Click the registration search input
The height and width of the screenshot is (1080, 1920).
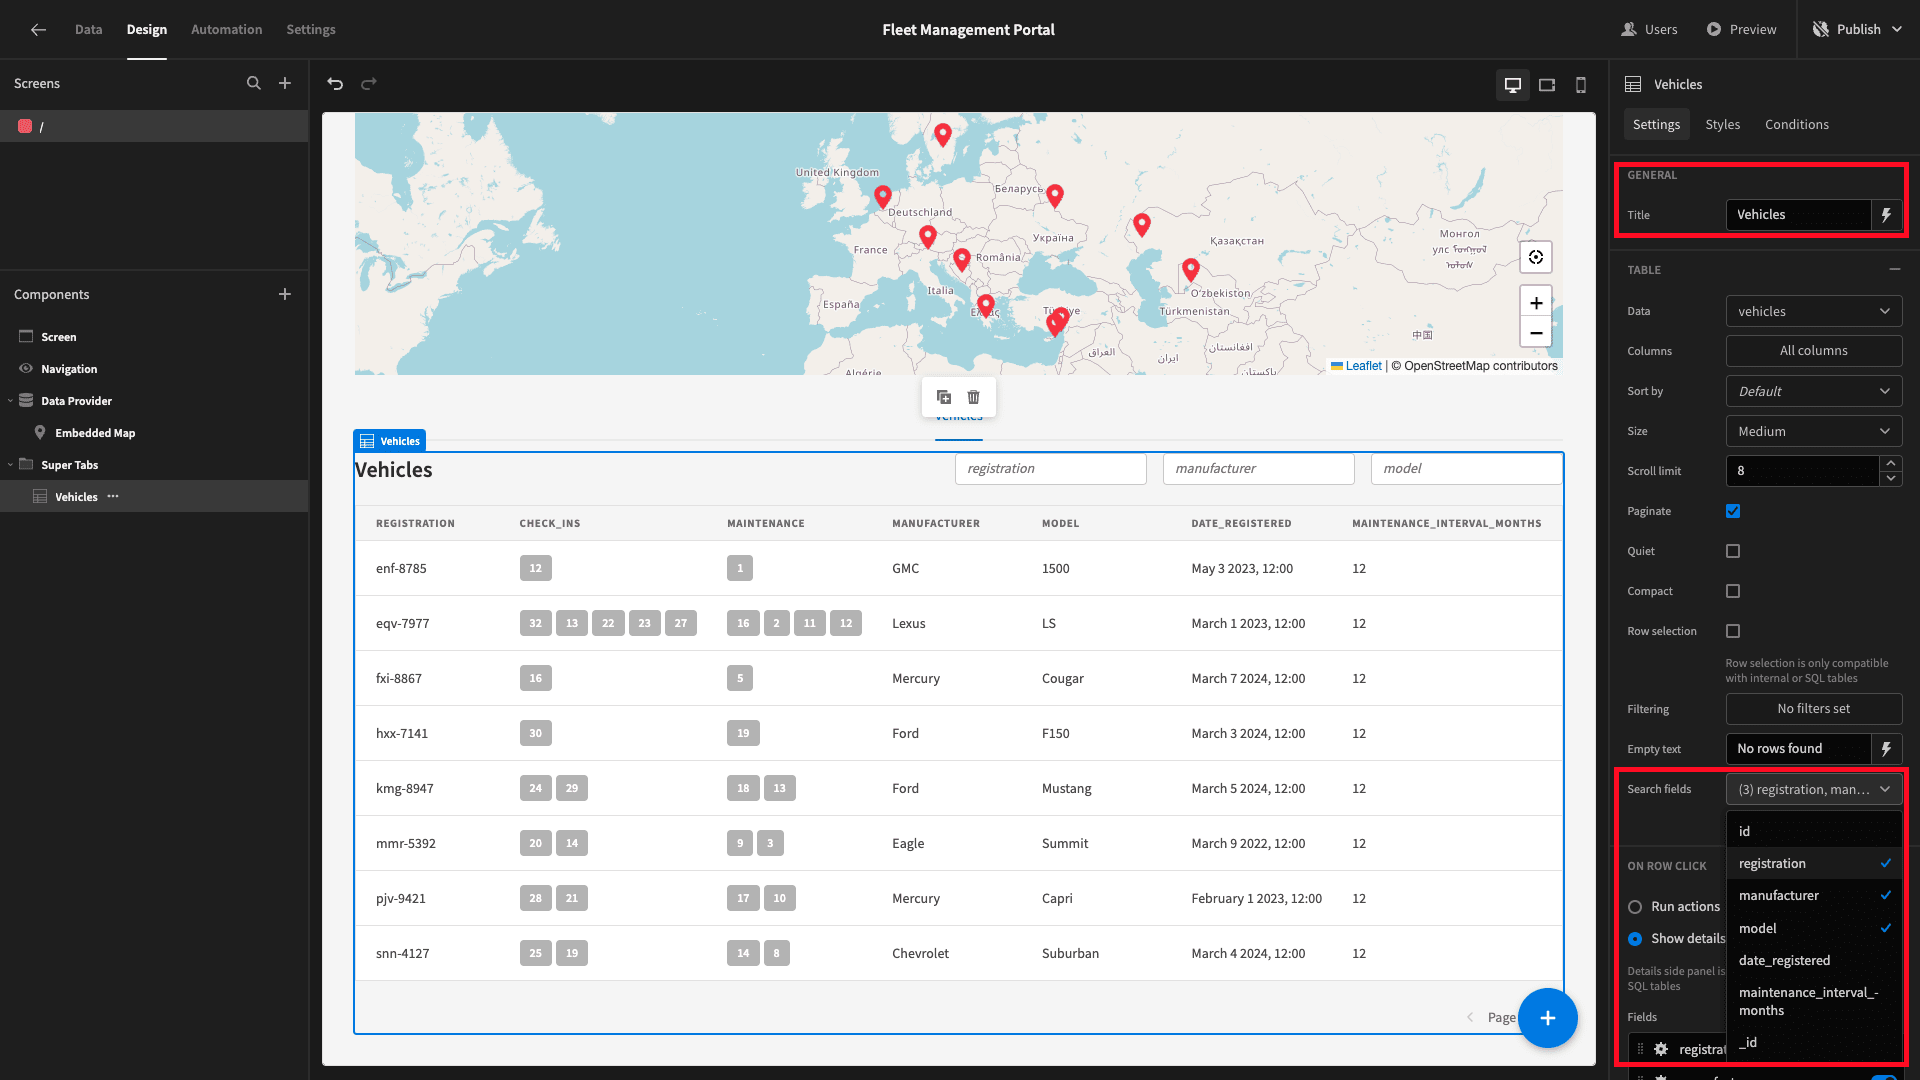tap(1051, 469)
